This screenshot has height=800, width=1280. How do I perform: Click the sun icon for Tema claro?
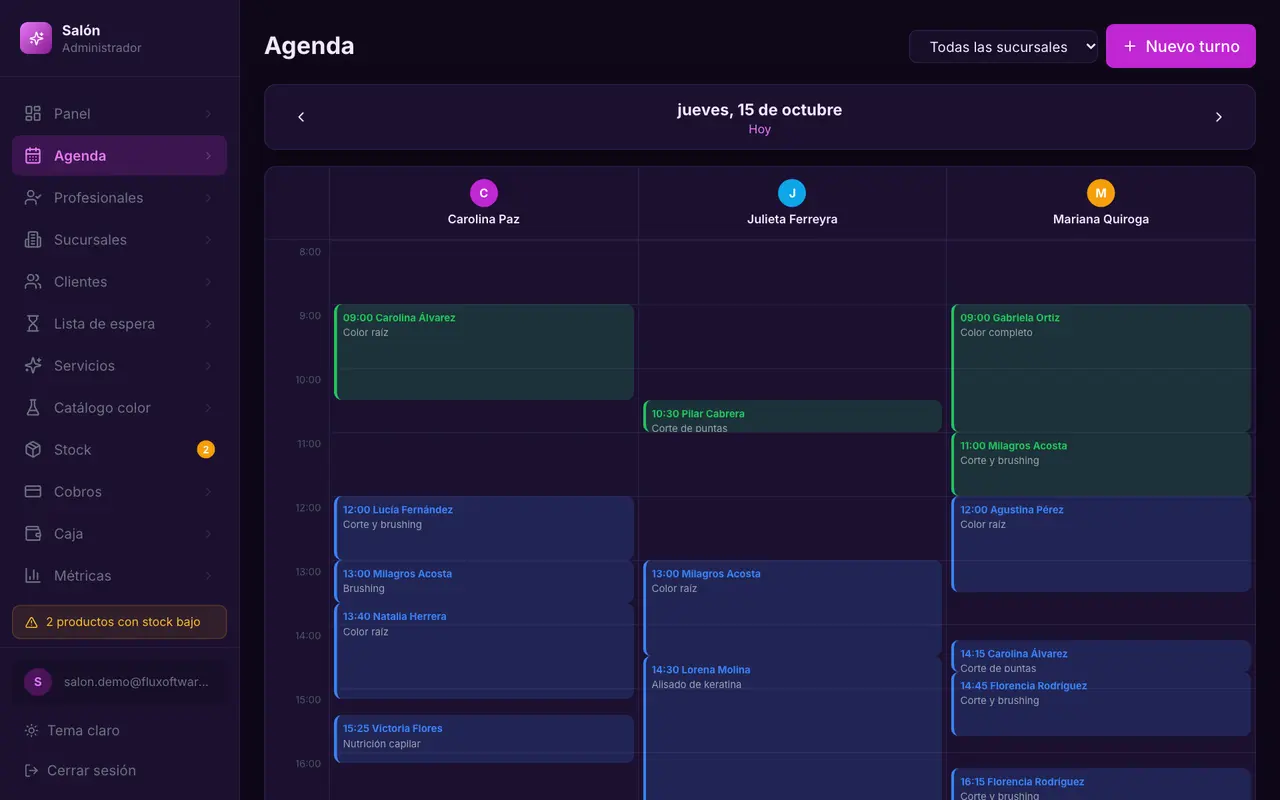(x=32, y=731)
